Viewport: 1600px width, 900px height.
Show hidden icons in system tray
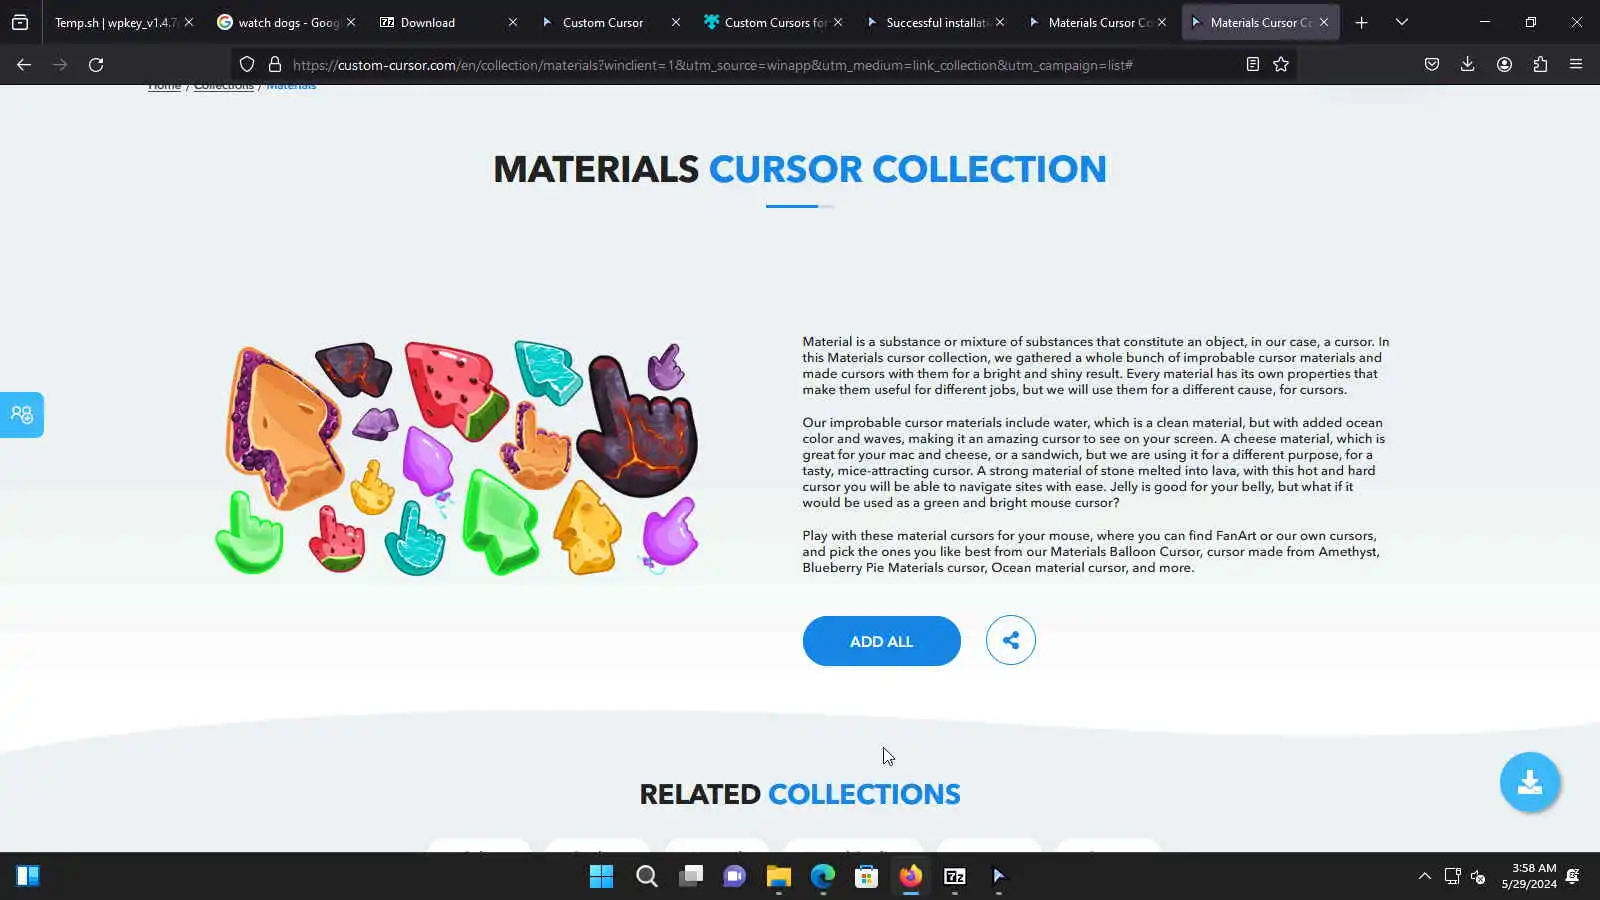tap(1424, 876)
